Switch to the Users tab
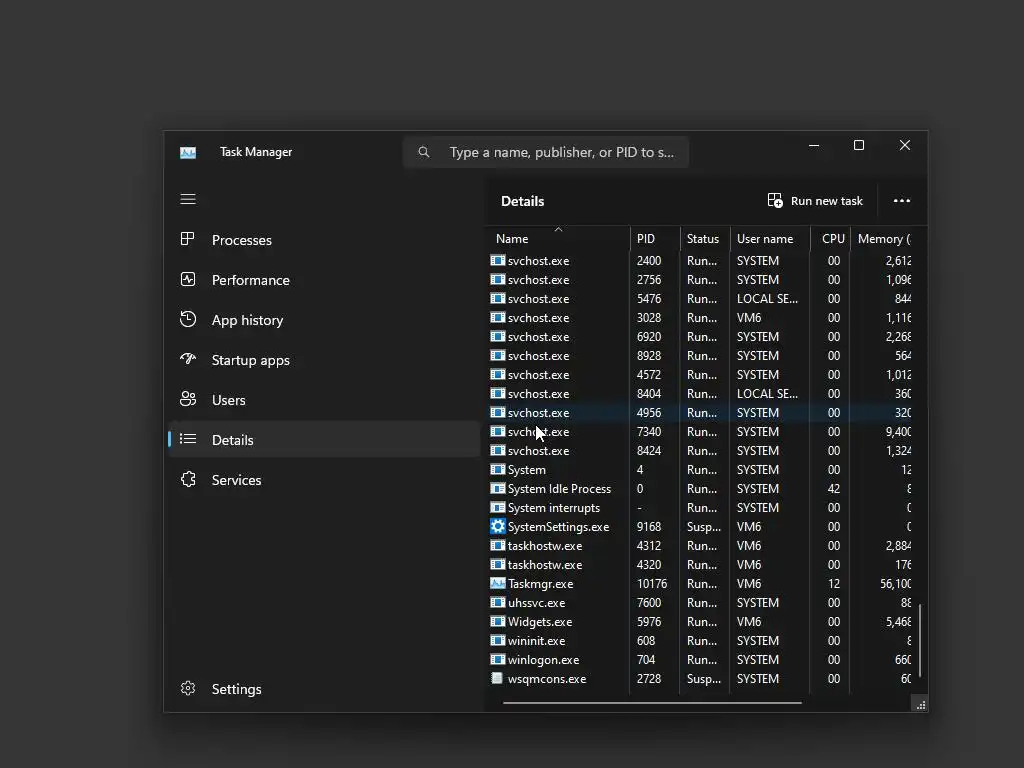This screenshot has width=1024, height=768. coord(324,400)
